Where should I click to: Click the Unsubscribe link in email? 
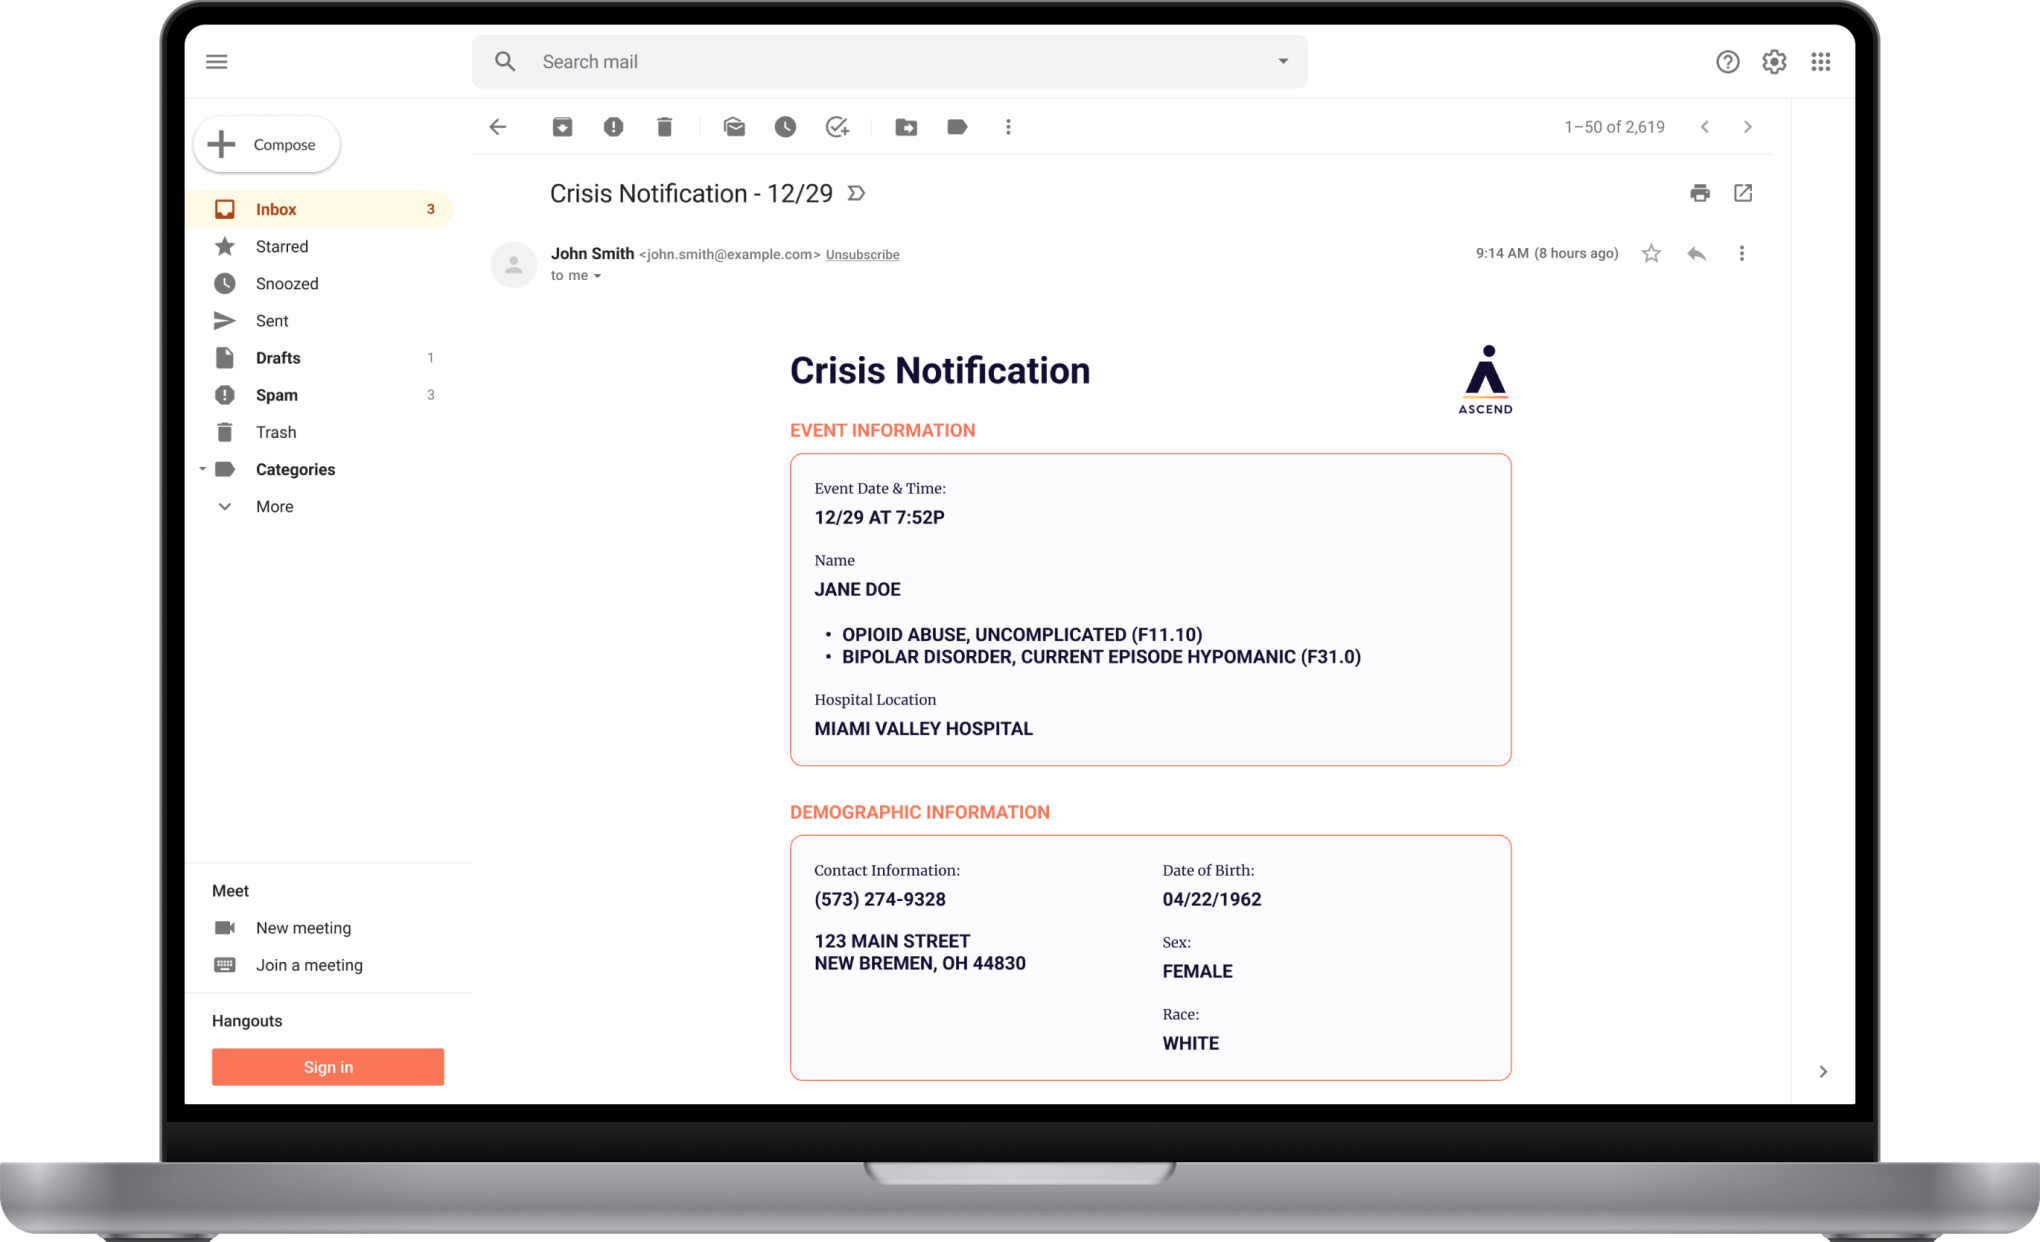coord(860,255)
